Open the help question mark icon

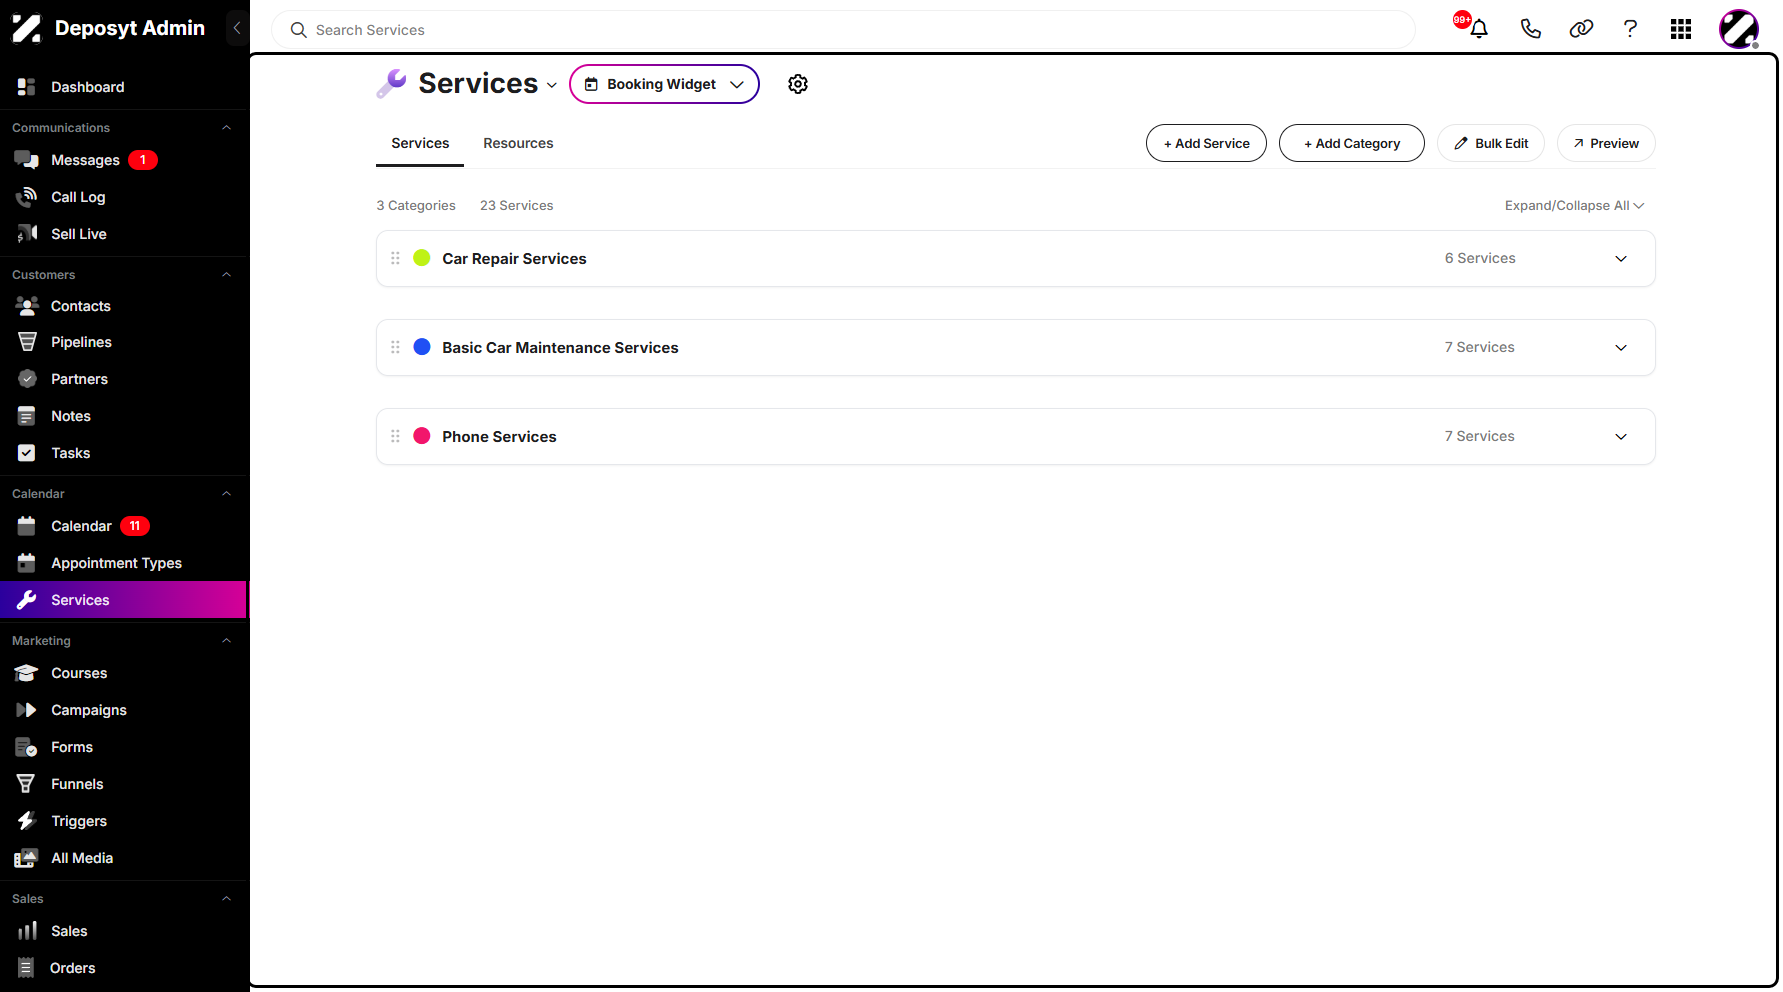click(1630, 29)
